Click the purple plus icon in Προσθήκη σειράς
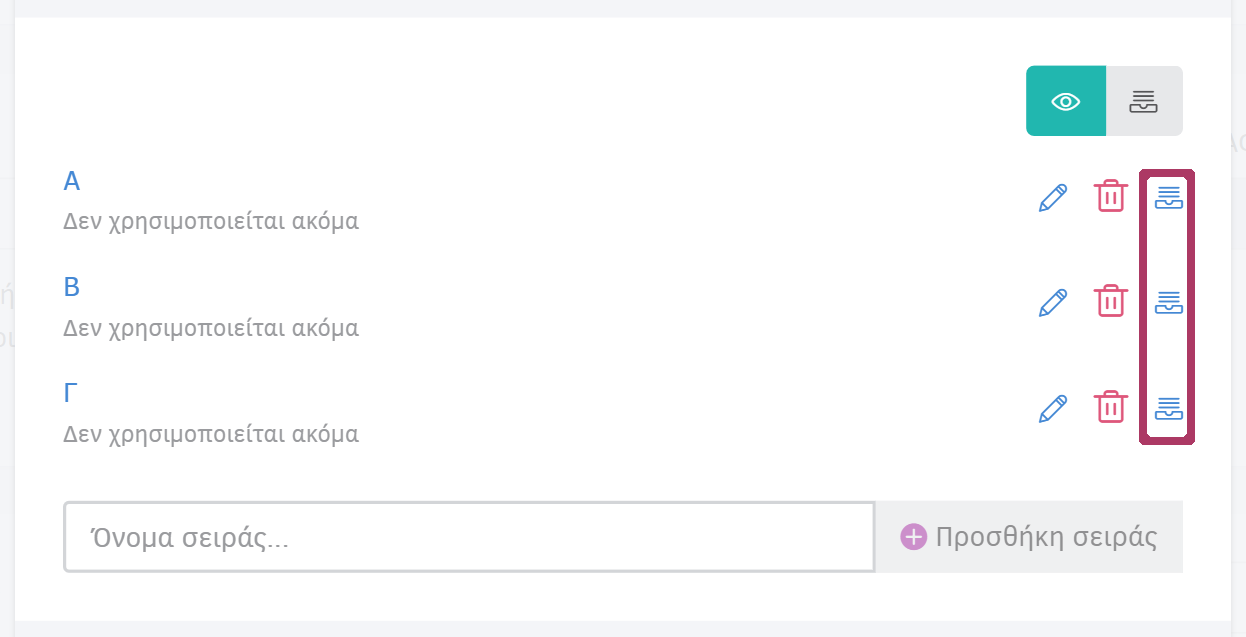 coord(913,537)
